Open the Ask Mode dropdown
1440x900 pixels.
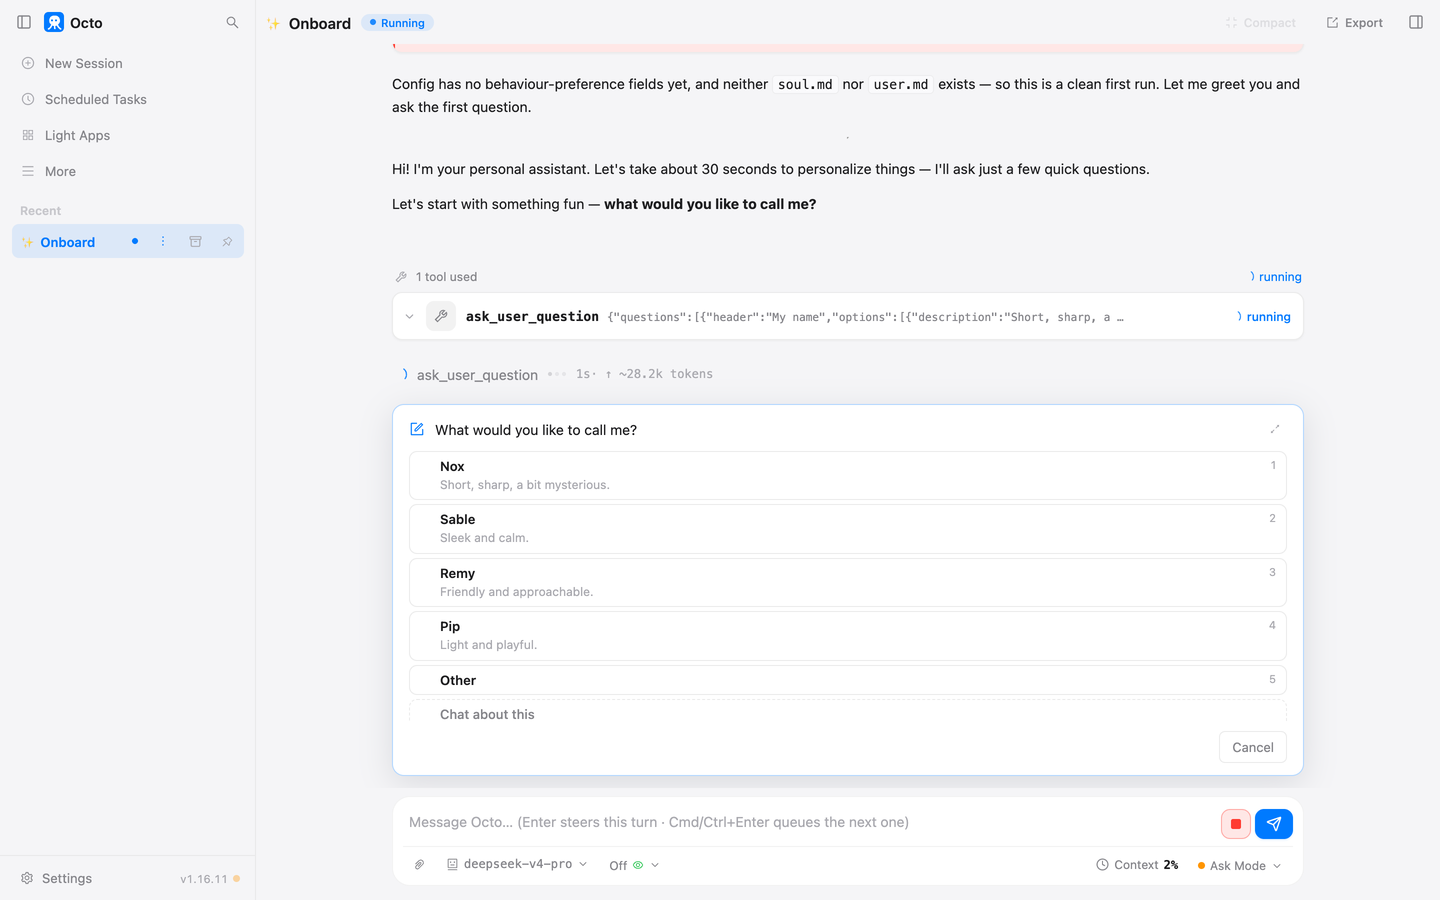(1239, 865)
